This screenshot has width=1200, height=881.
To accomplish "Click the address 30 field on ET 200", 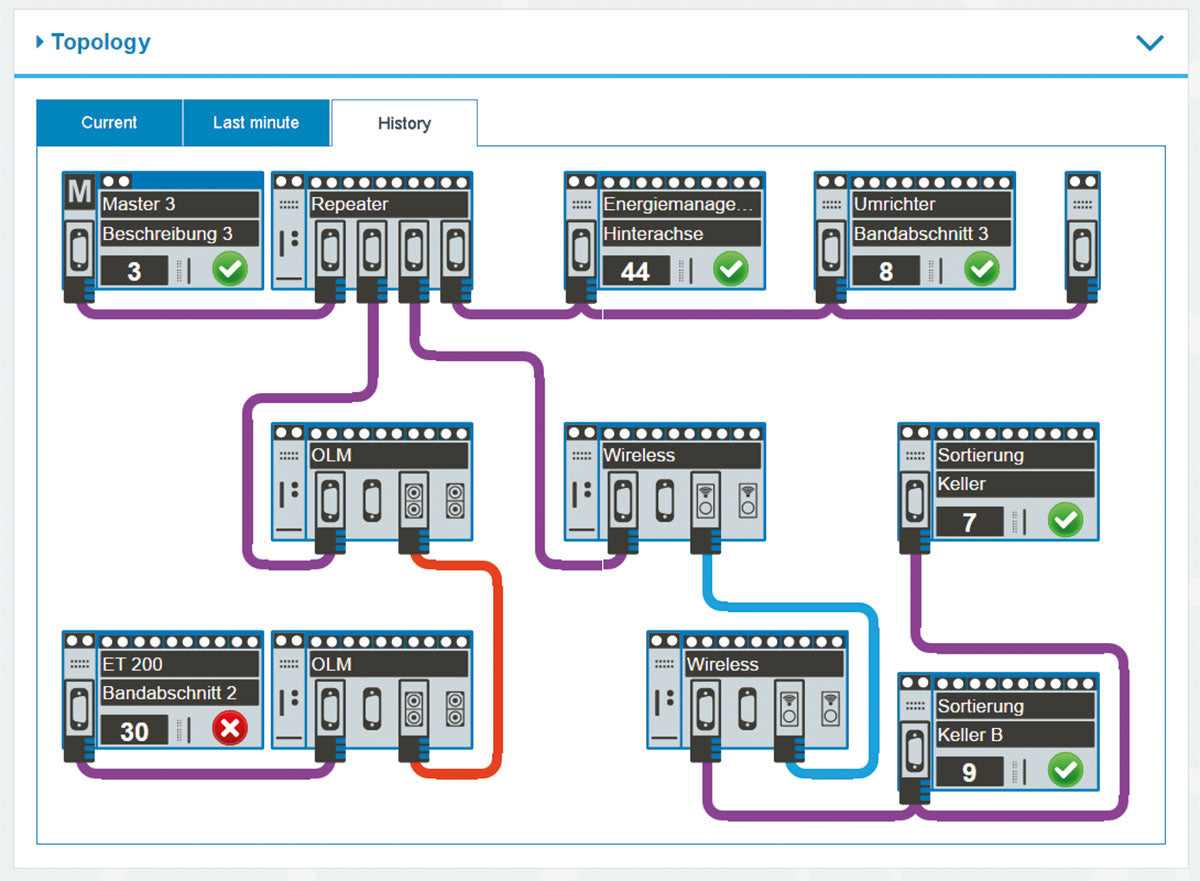I will [x=134, y=731].
